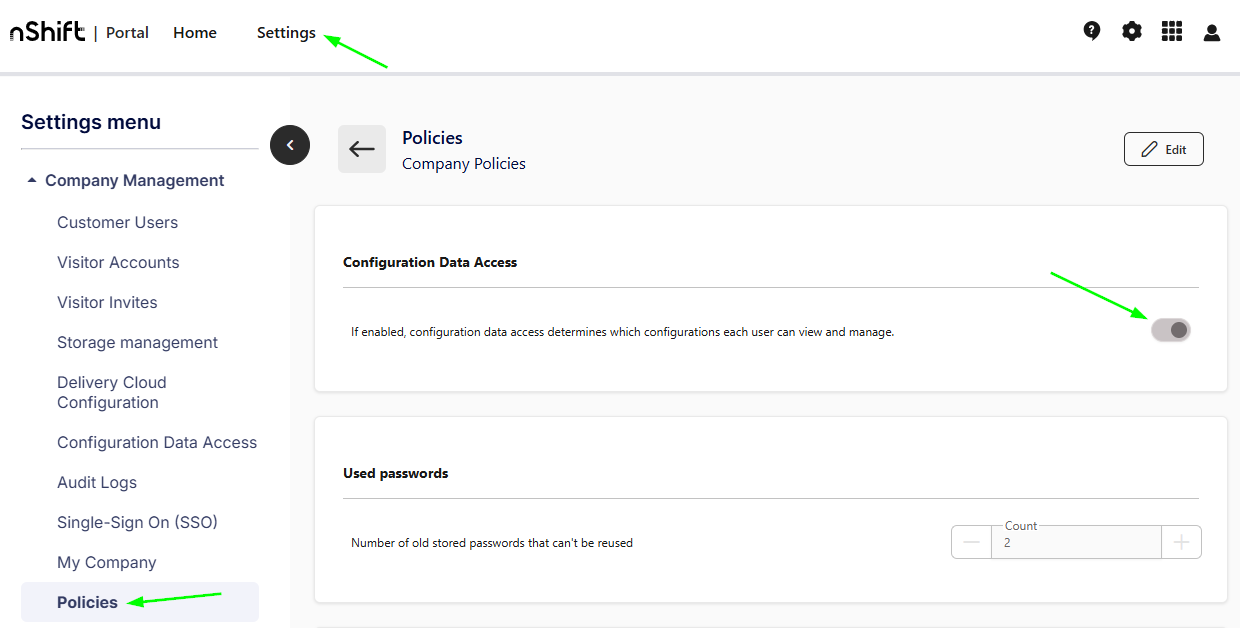Click the Edit button
This screenshot has width=1240, height=628.
click(x=1163, y=148)
